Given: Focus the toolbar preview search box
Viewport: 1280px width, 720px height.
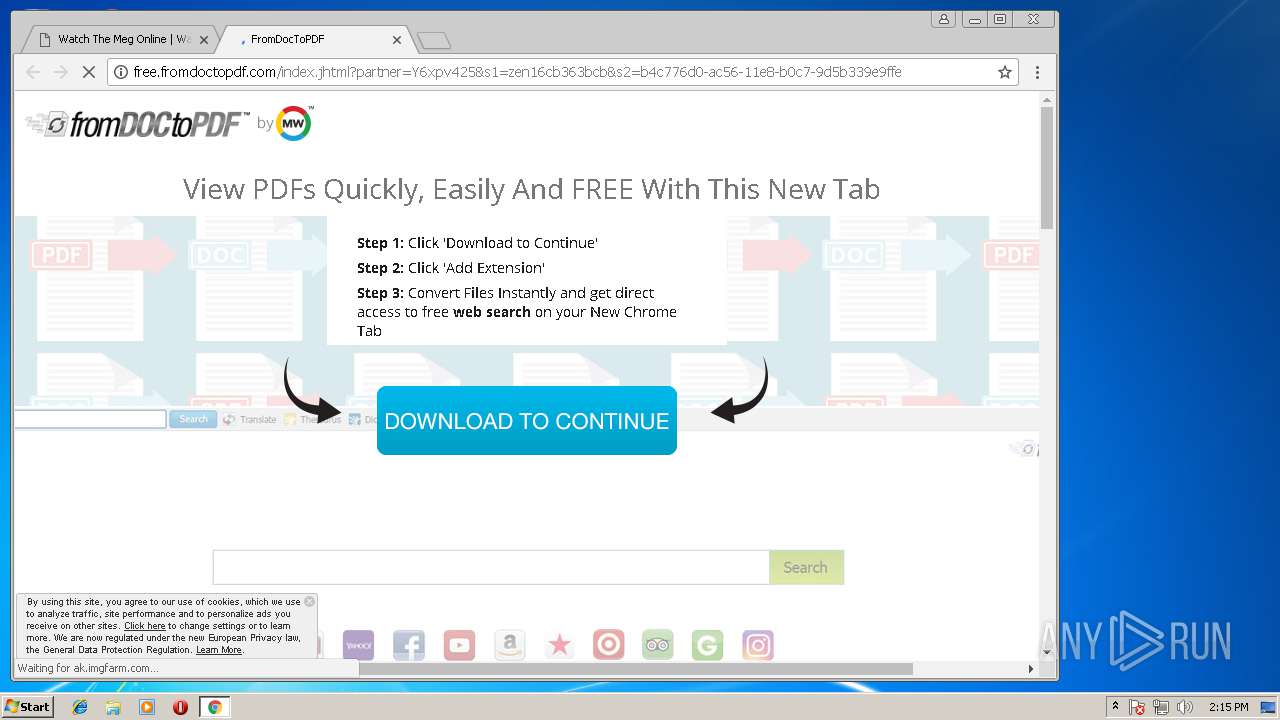Looking at the screenshot, I should pyautogui.click(x=90, y=419).
